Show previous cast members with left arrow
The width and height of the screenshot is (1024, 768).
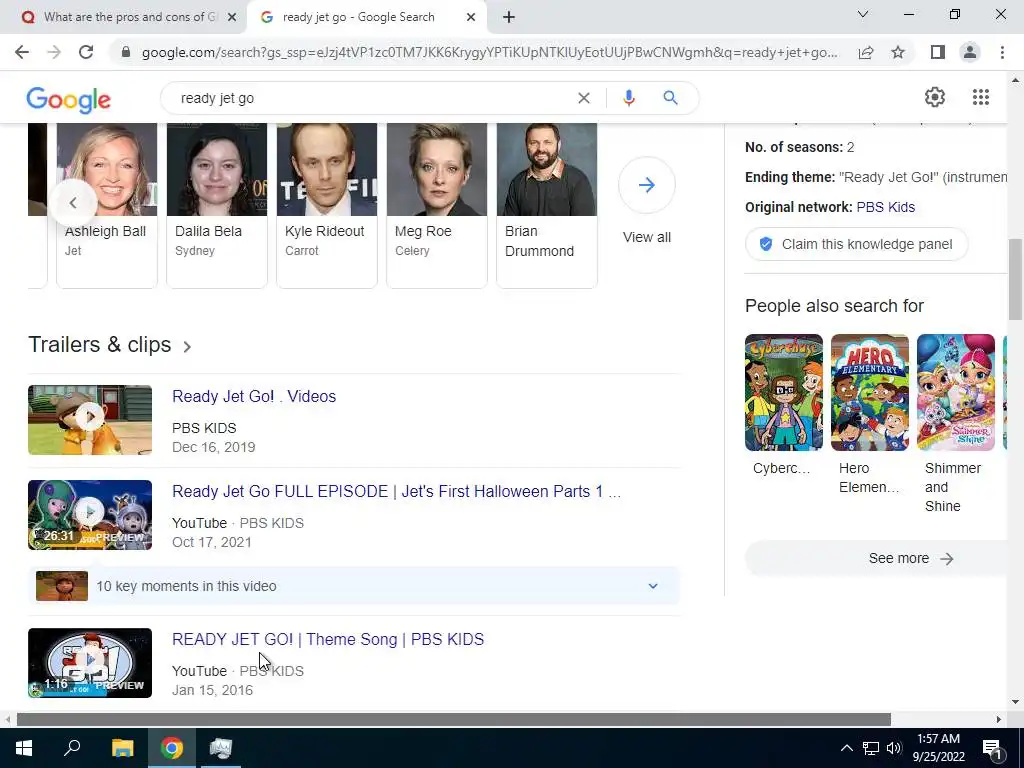(x=73, y=202)
